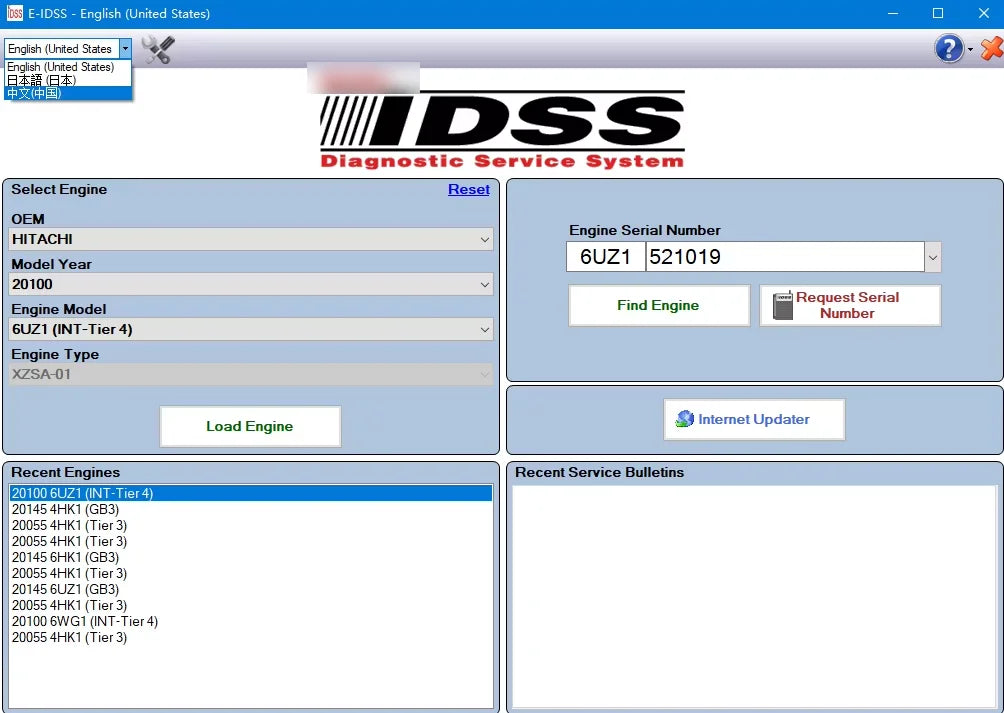Screen dimensions: 1004x713
Task: Open the Model Year dropdown
Action: tap(486, 284)
